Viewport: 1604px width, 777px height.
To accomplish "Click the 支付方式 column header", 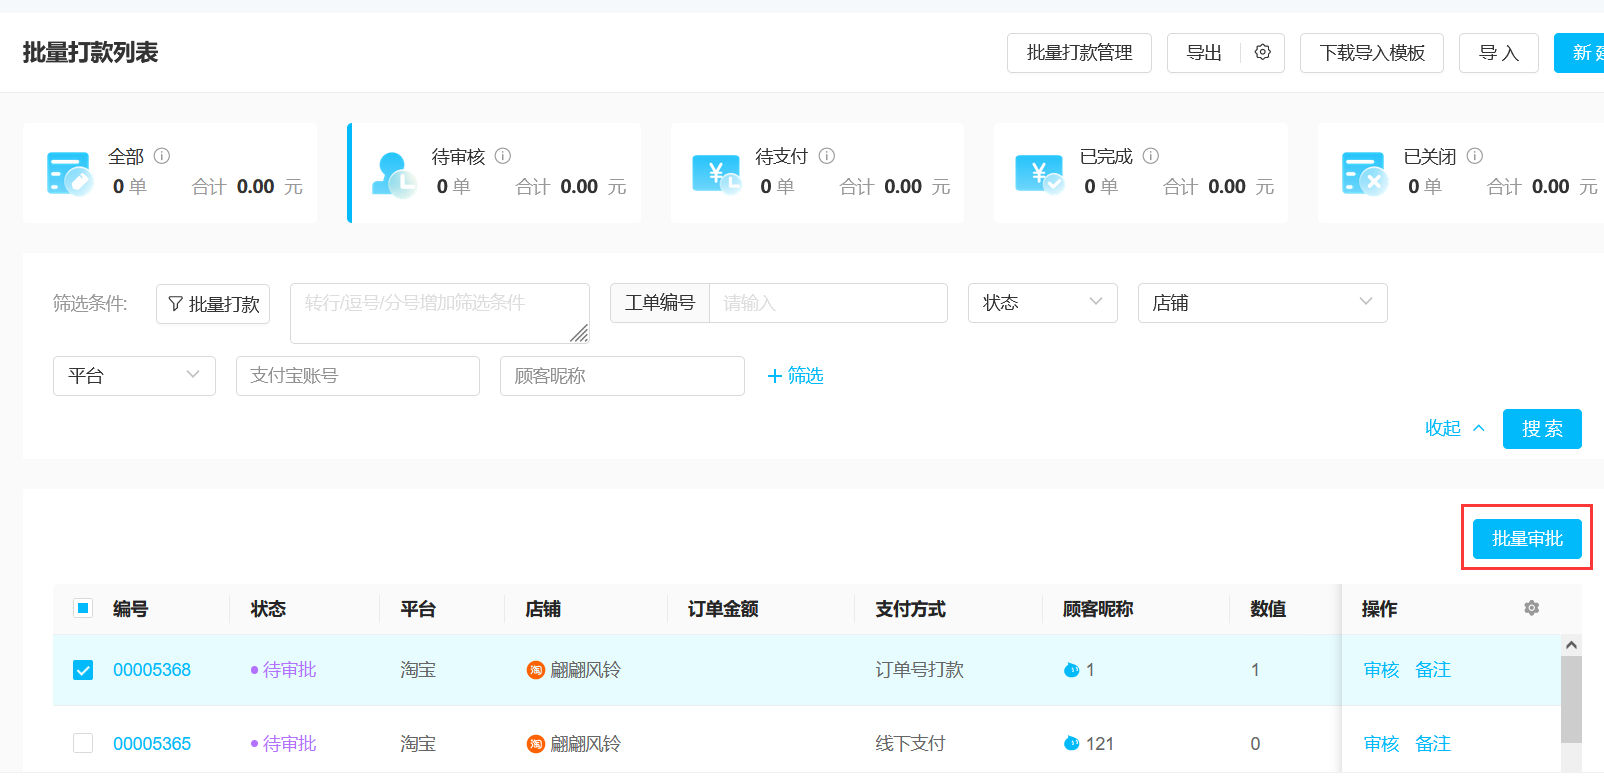I will coord(910,609).
